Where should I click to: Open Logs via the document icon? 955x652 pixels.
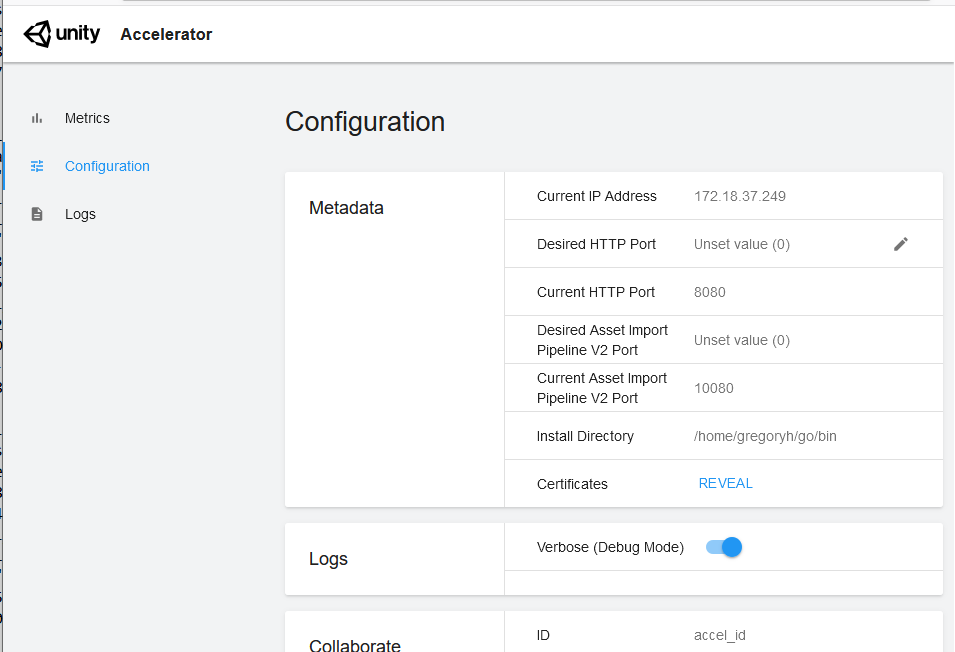tap(37, 213)
